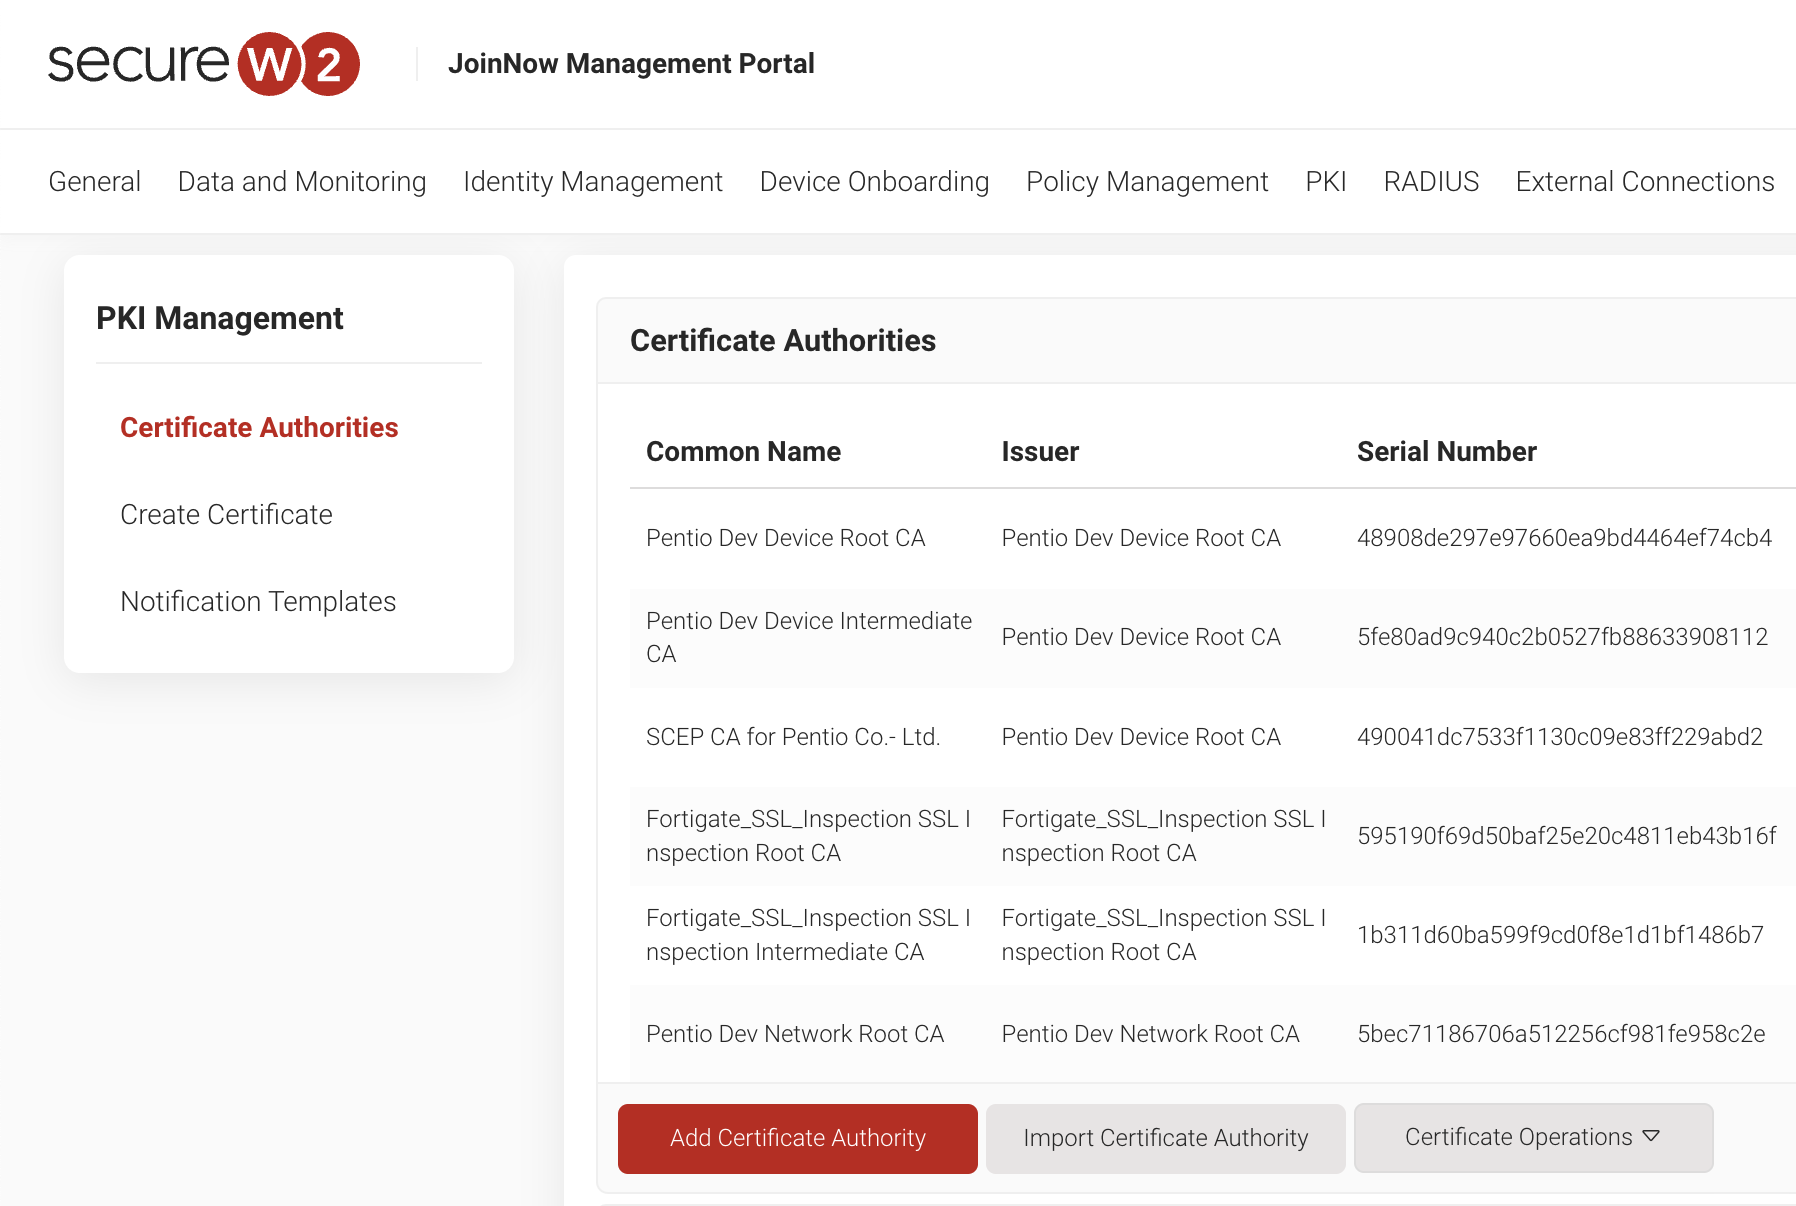This screenshot has width=1796, height=1206.
Task: Click serial number 5bec71186706a512256cf981fe958c2e
Action: (1561, 1034)
